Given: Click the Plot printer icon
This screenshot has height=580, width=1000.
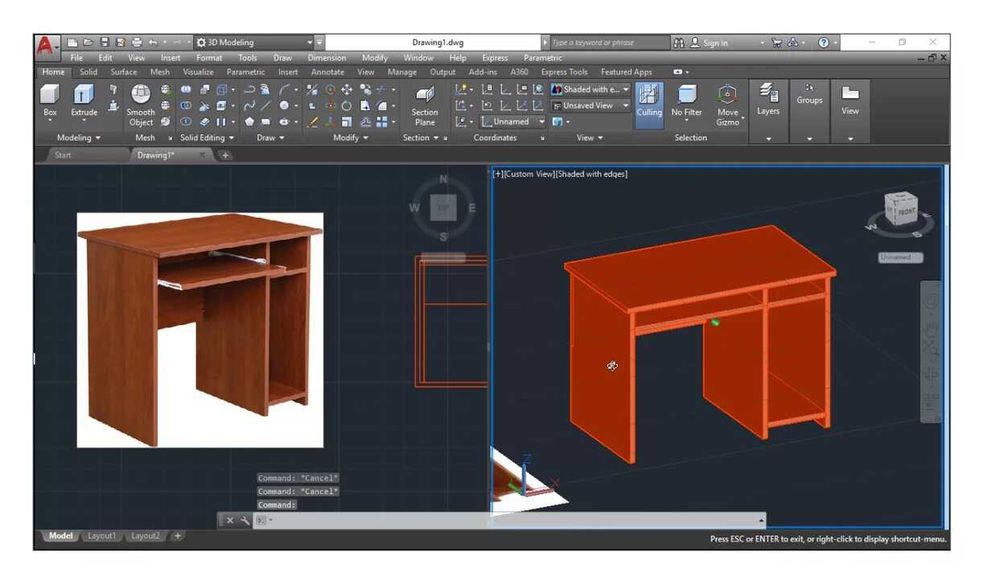Looking at the screenshot, I should [136, 43].
